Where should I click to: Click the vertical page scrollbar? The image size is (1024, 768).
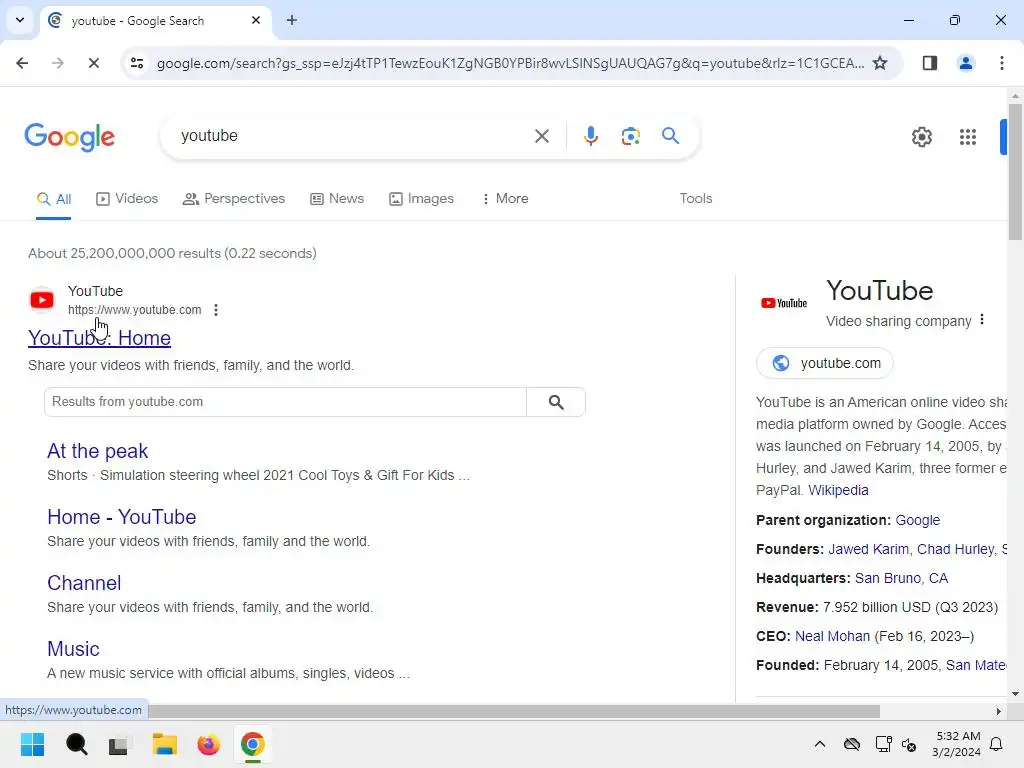click(x=1015, y=172)
